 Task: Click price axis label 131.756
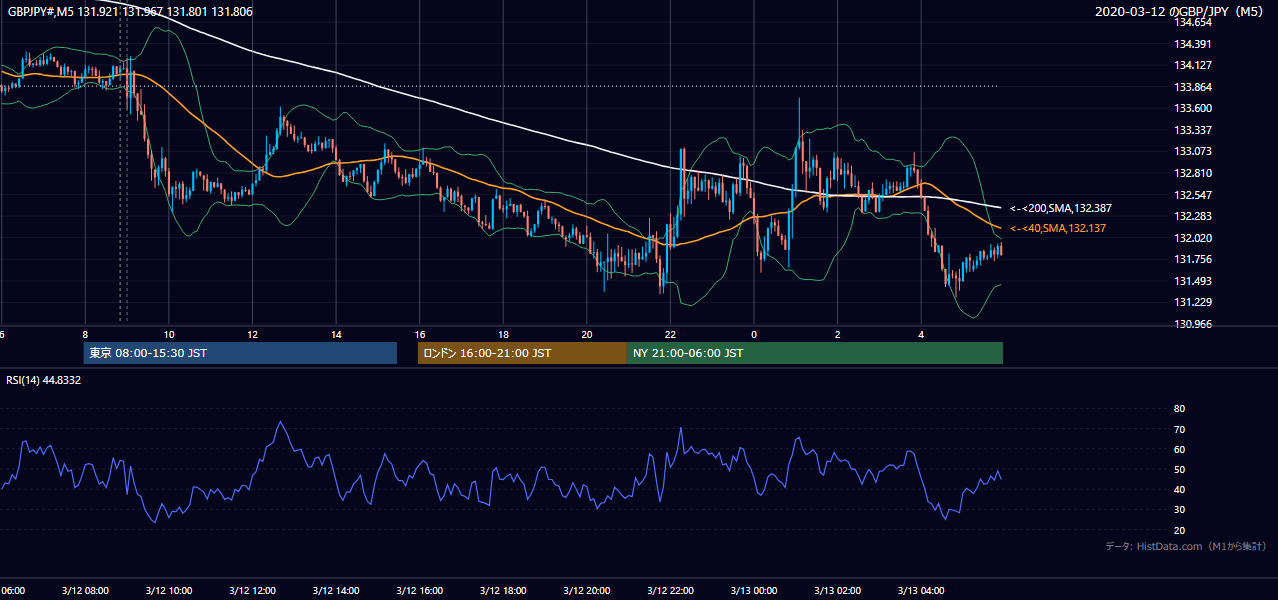pos(1193,259)
